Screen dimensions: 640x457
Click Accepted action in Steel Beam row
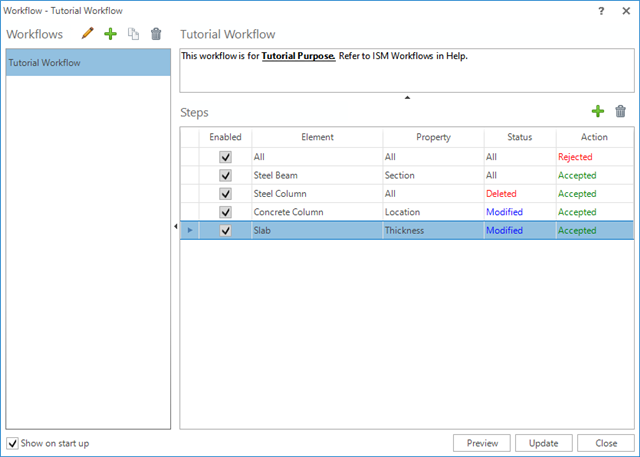point(595,175)
